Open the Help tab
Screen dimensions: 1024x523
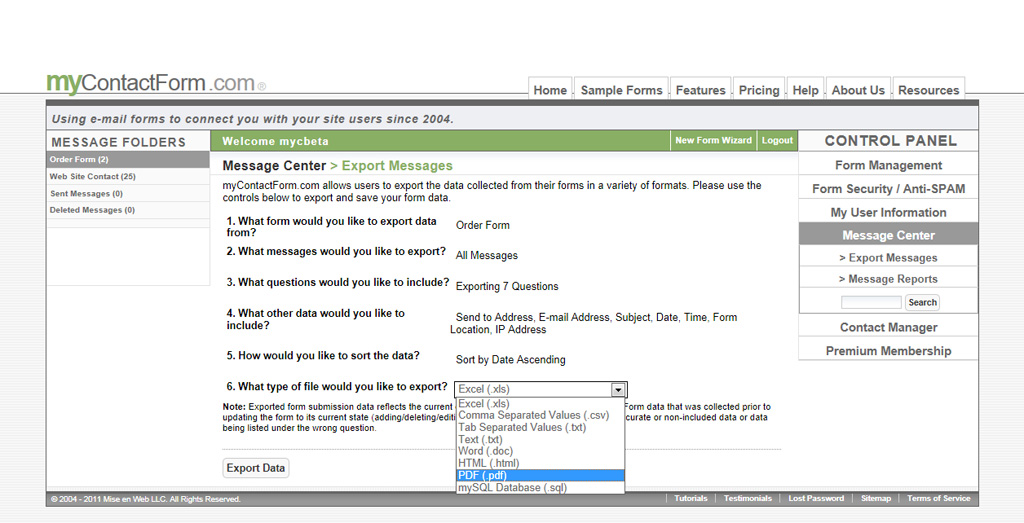point(805,90)
